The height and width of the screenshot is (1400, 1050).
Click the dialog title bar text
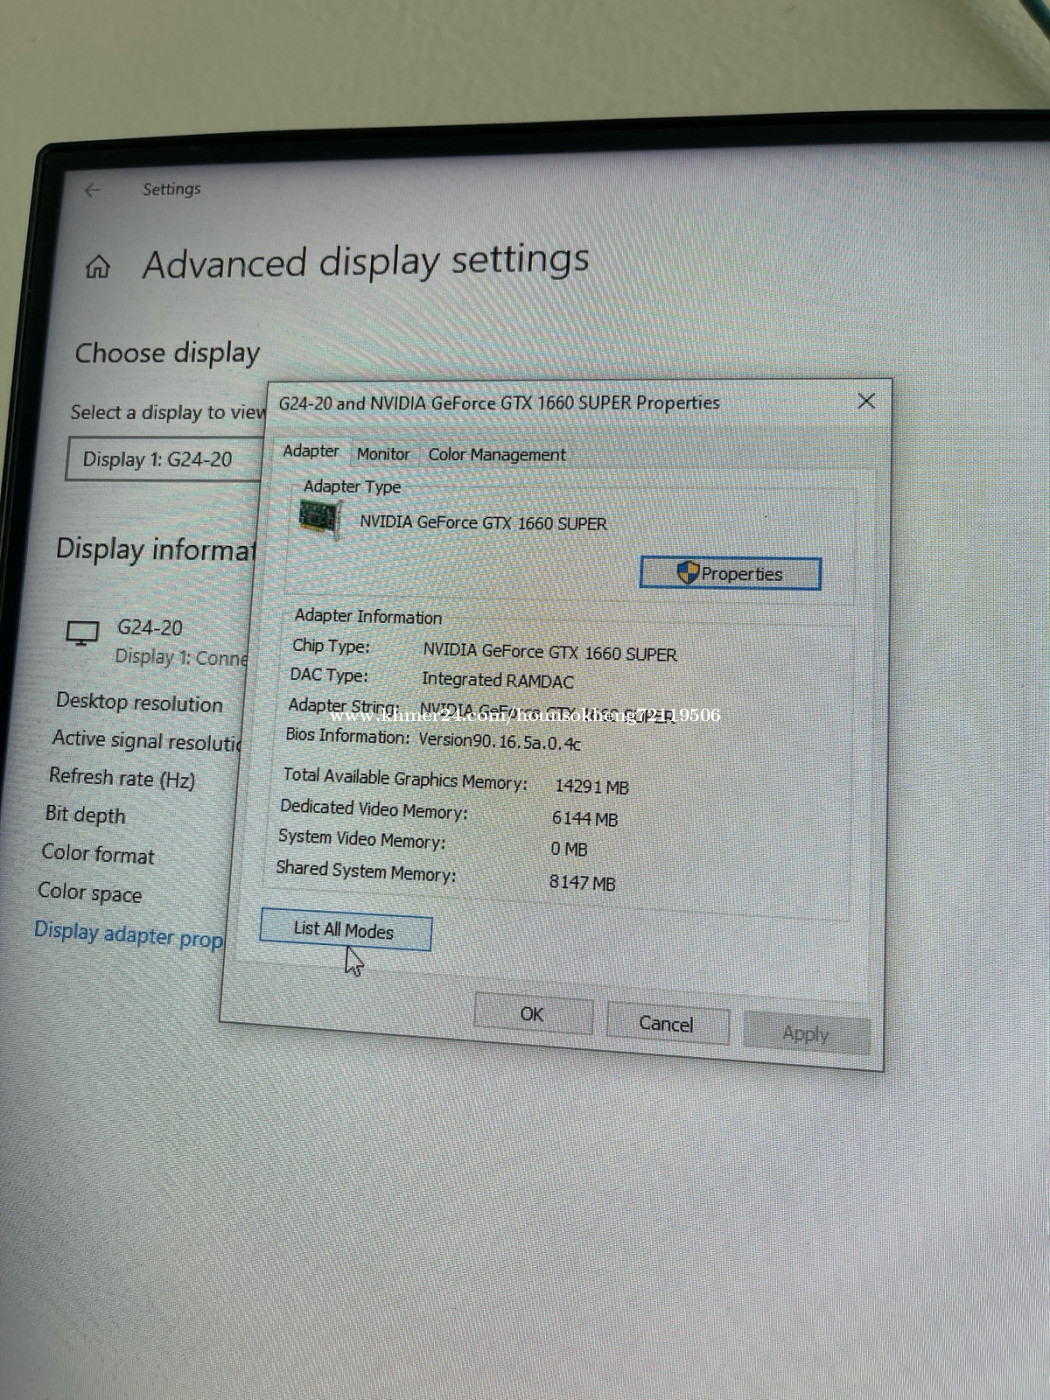tap(499, 403)
